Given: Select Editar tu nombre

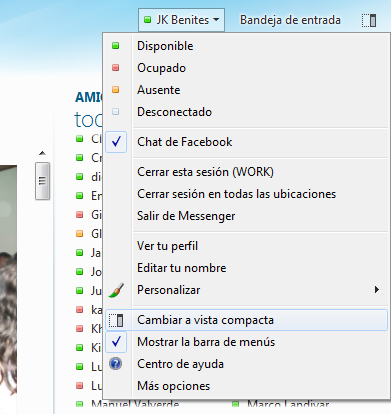Looking at the screenshot, I should click(x=247, y=268).
